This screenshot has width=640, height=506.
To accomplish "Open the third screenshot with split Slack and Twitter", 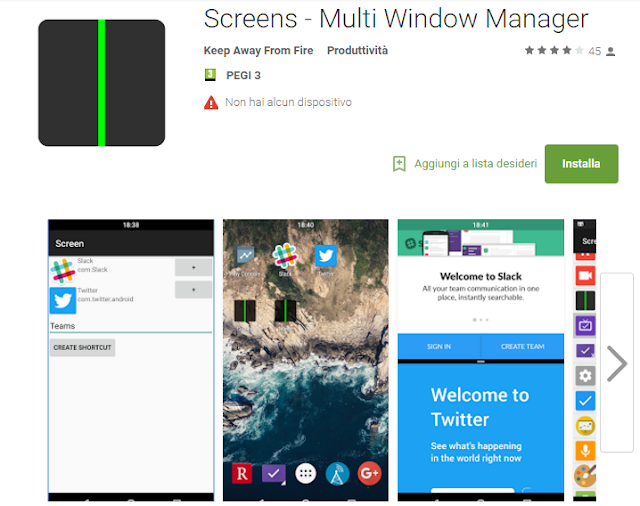I will (x=481, y=360).
